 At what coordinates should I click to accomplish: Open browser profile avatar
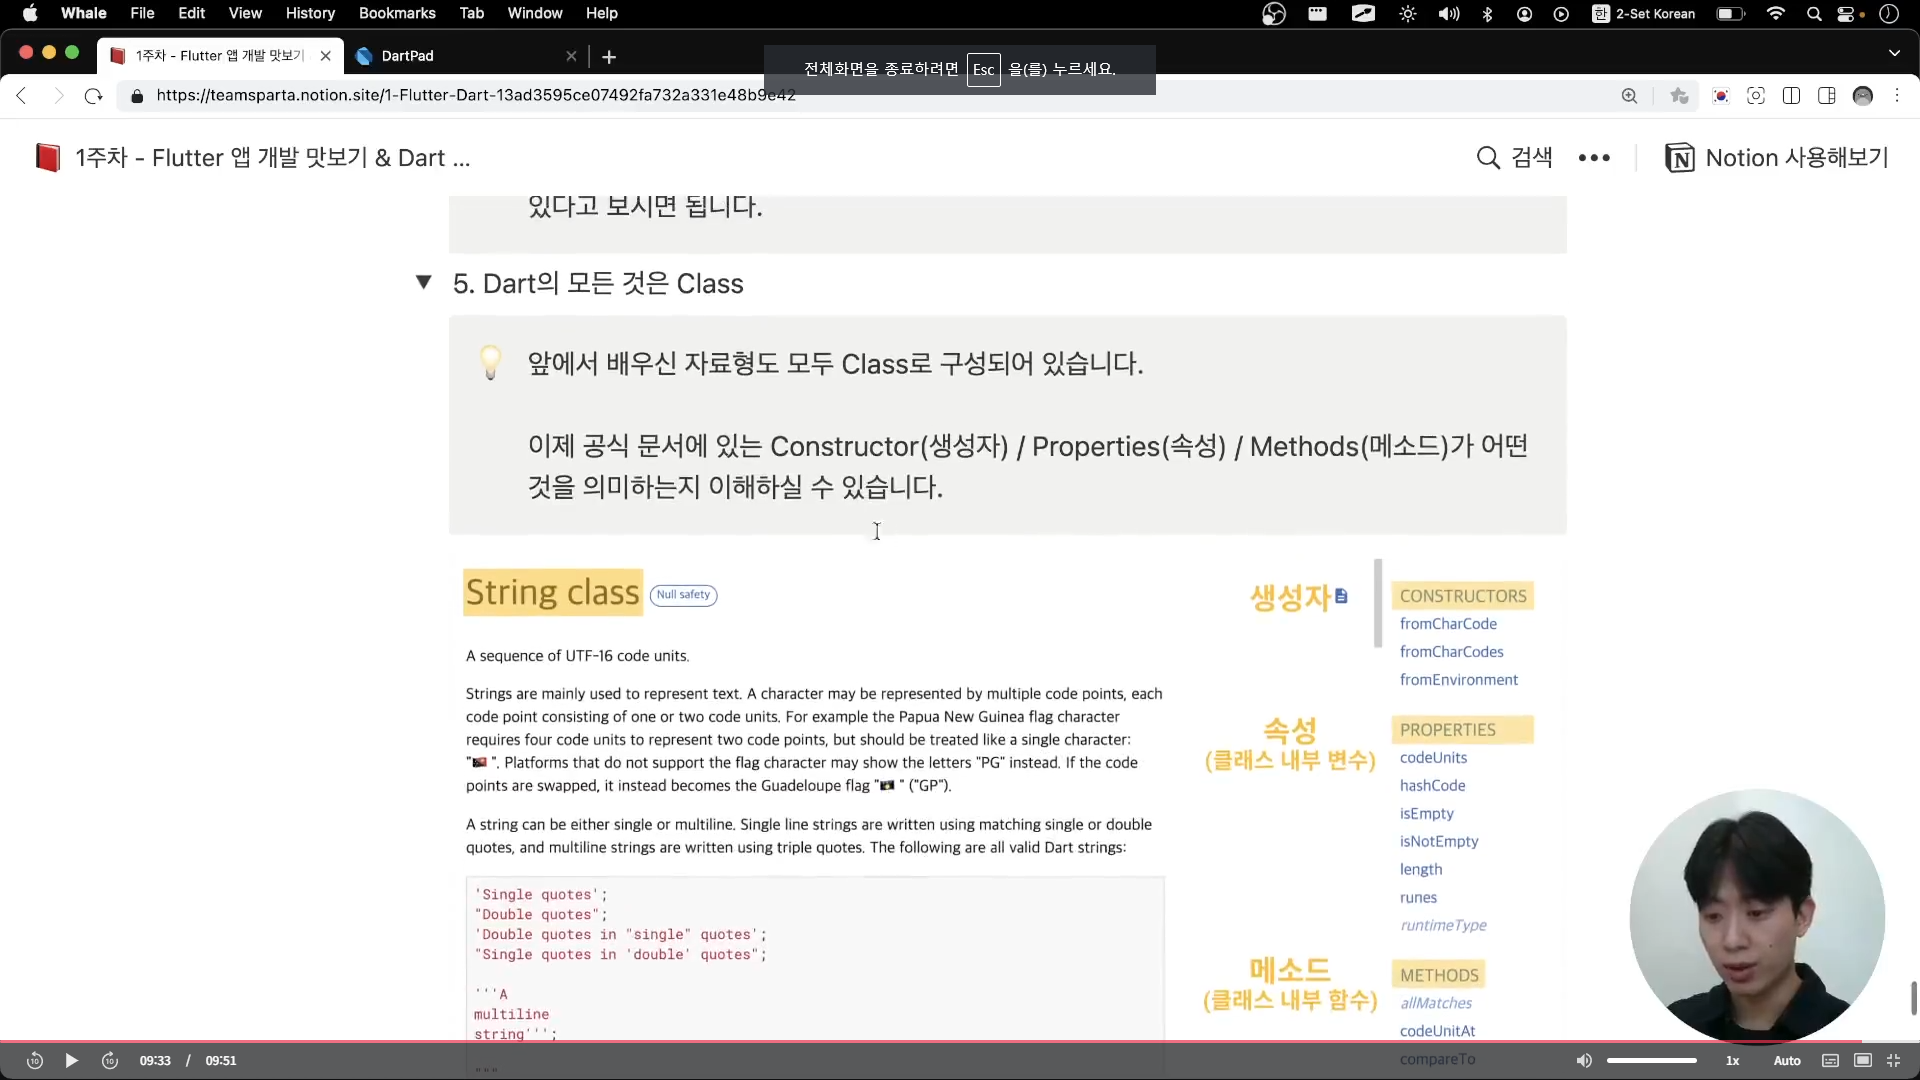[1863, 96]
